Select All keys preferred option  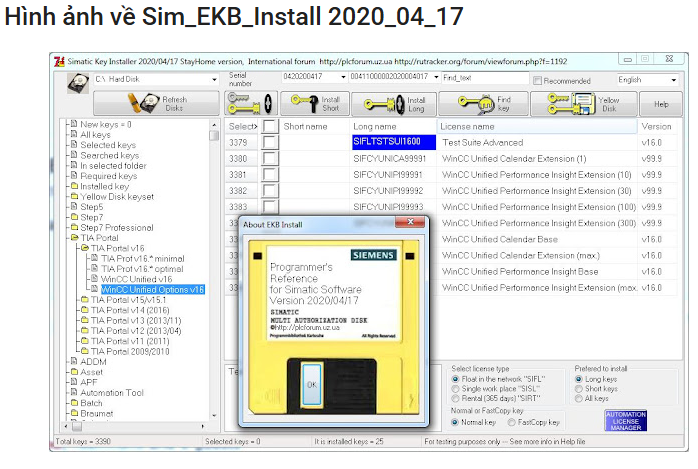pyautogui.click(x=578, y=398)
